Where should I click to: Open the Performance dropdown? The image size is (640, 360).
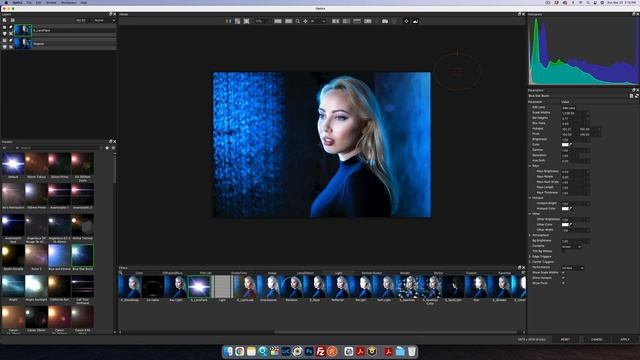[573, 268]
